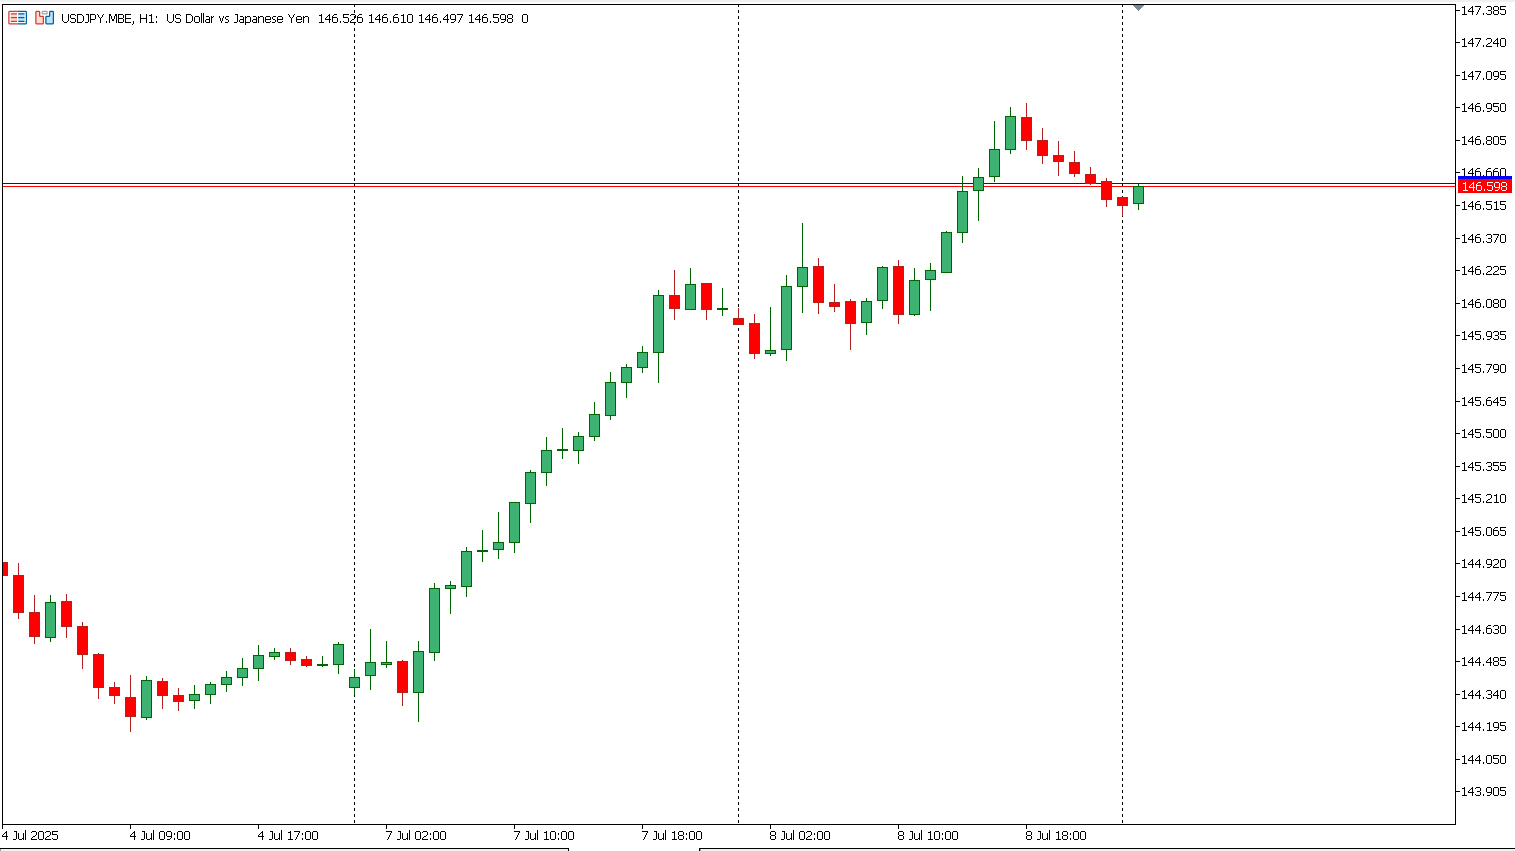Image resolution: width=1515 pixels, height=851 pixels.
Task: Click the 145.935 price scale label
Action: [1484, 336]
